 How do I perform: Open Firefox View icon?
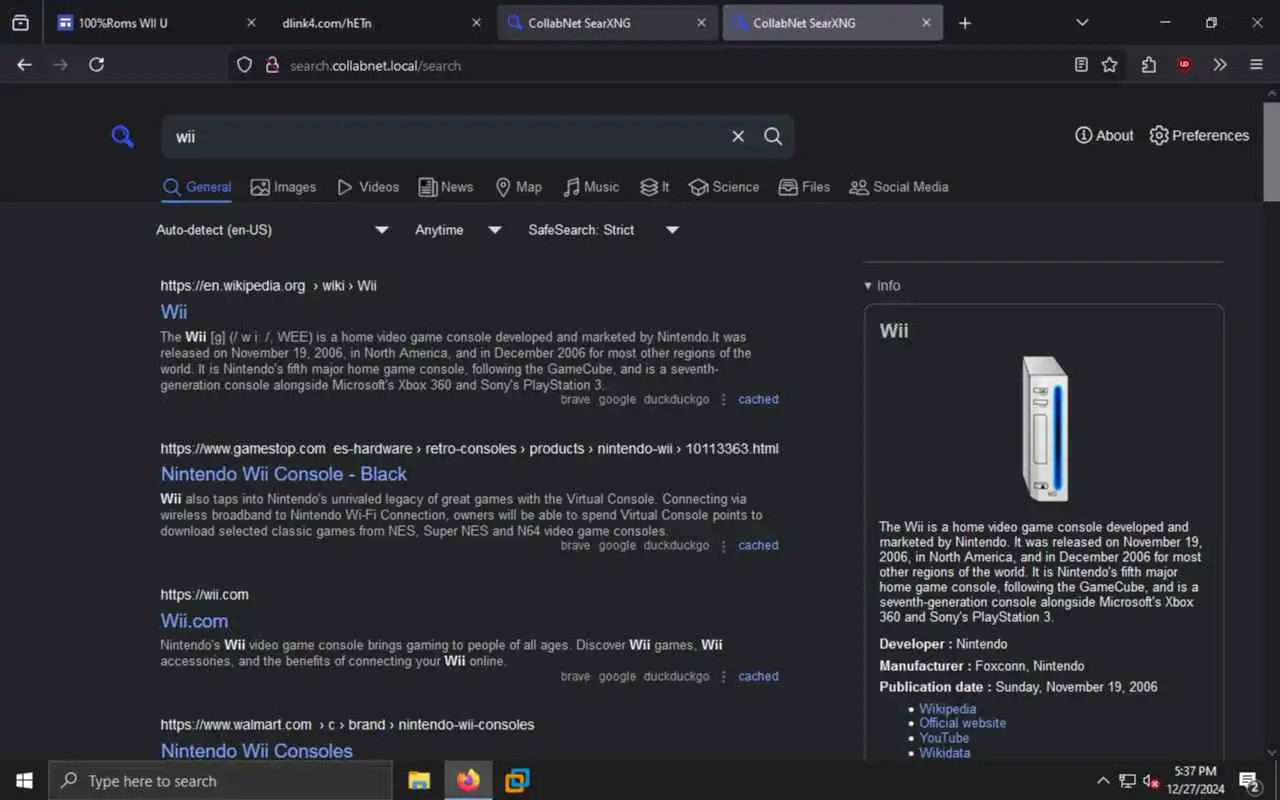[20, 23]
